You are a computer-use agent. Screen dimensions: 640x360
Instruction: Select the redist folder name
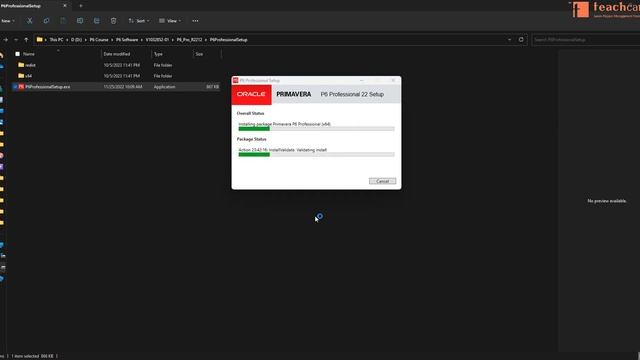(x=31, y=65)
